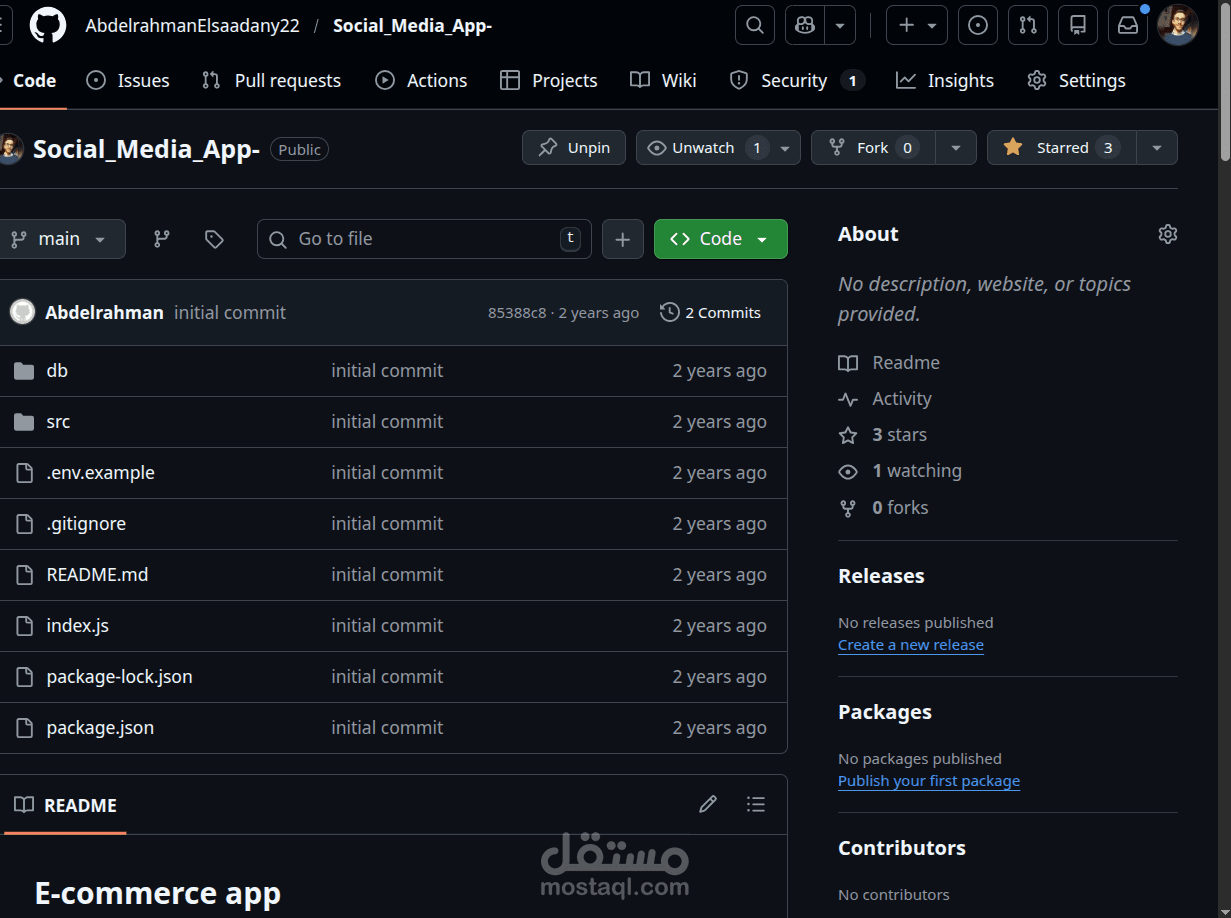
Task: Open the green Code dropdown
Action: (721, 239)
